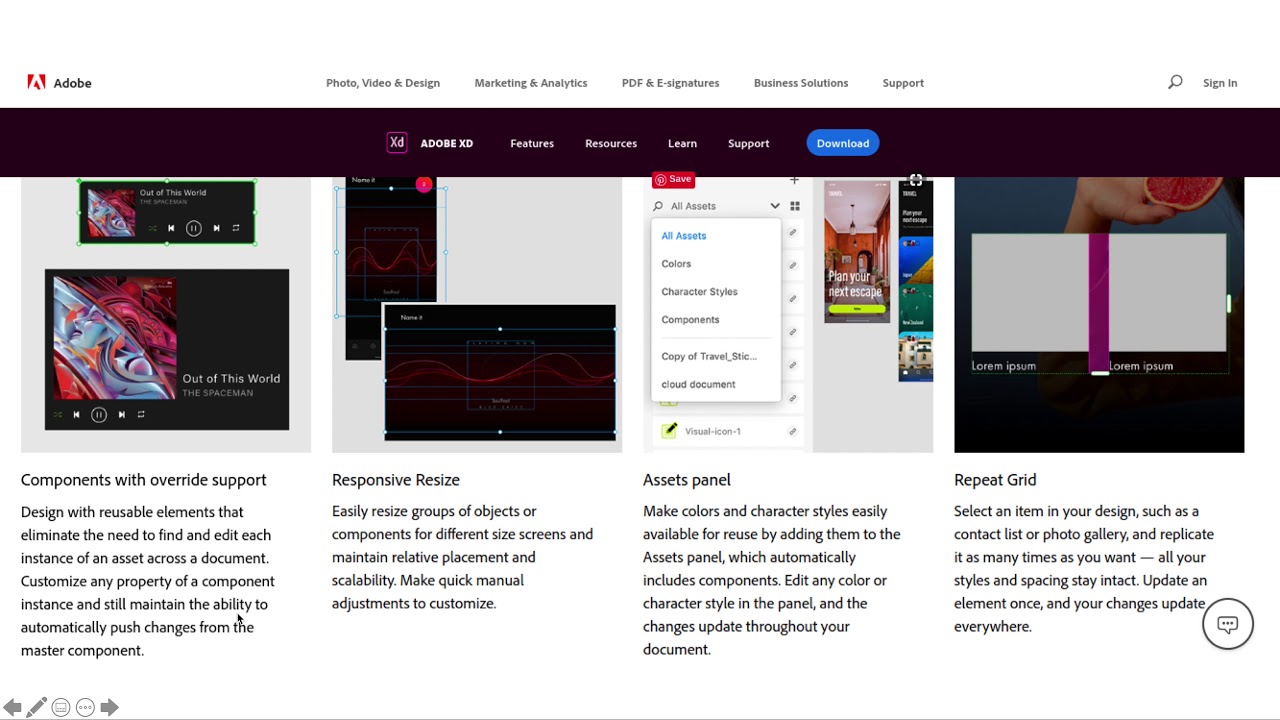1280x720 pixels.
Task: Select the slideshow pen tool icon
Action: [37, 707]
